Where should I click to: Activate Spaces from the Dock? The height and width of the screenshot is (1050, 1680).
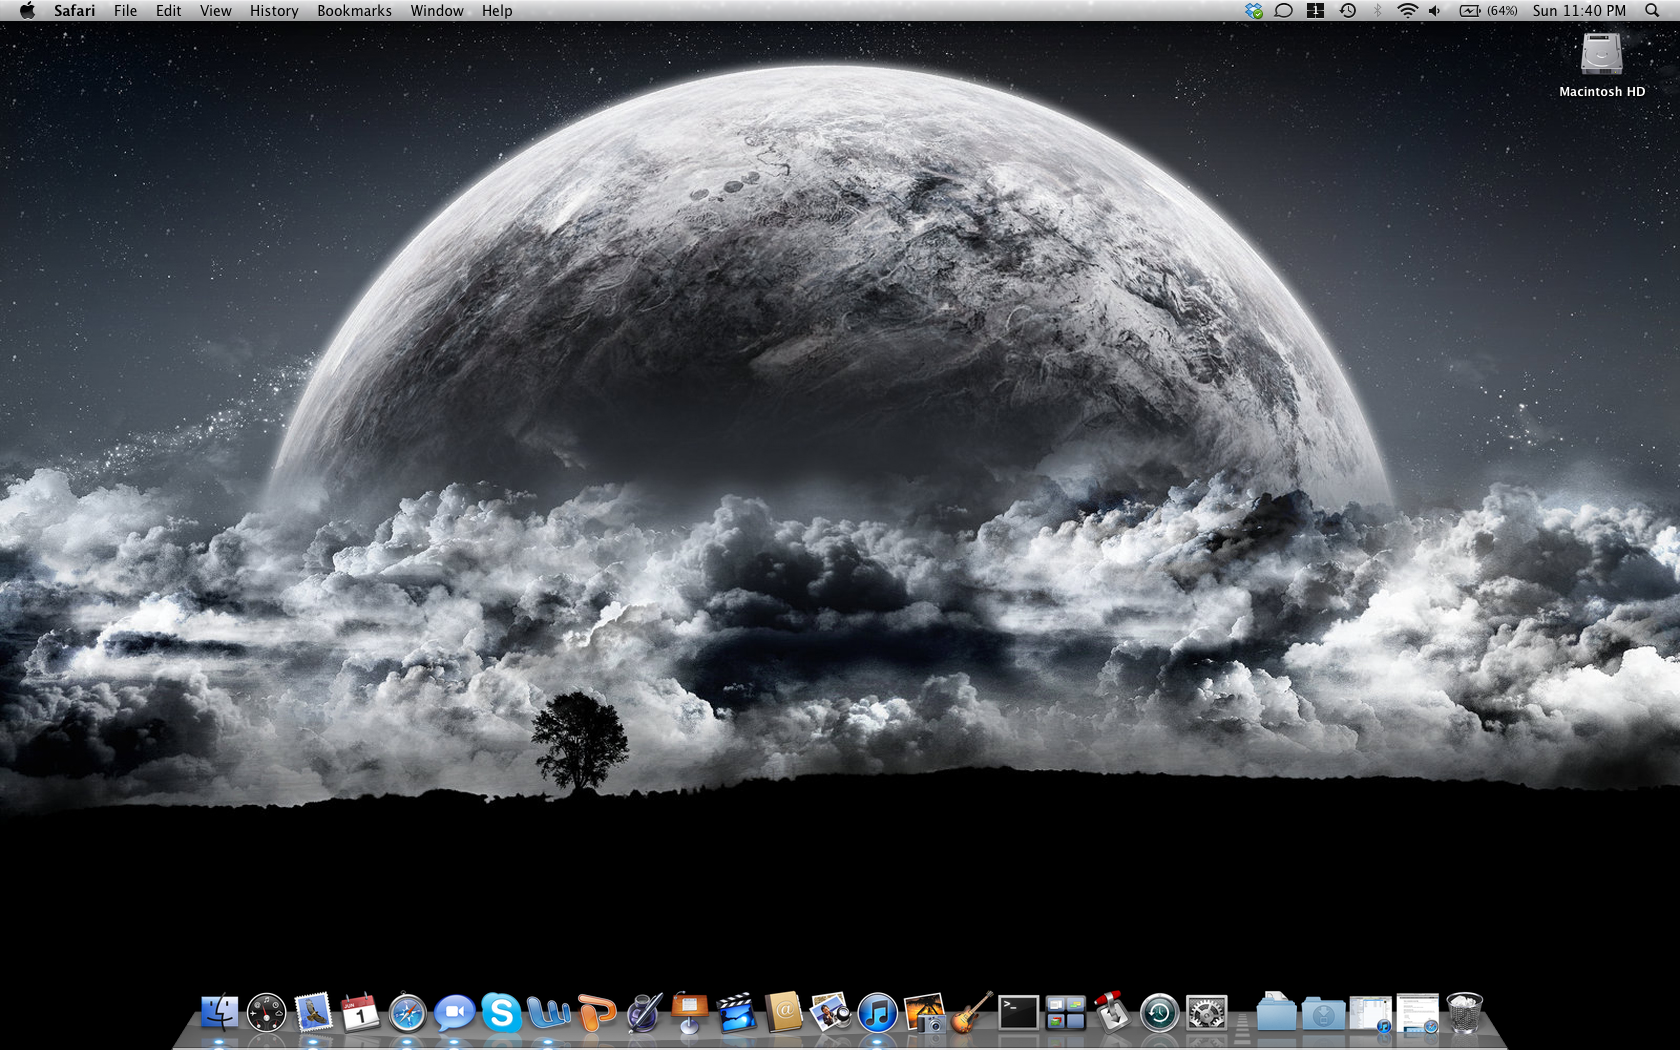point(1066,1013)
